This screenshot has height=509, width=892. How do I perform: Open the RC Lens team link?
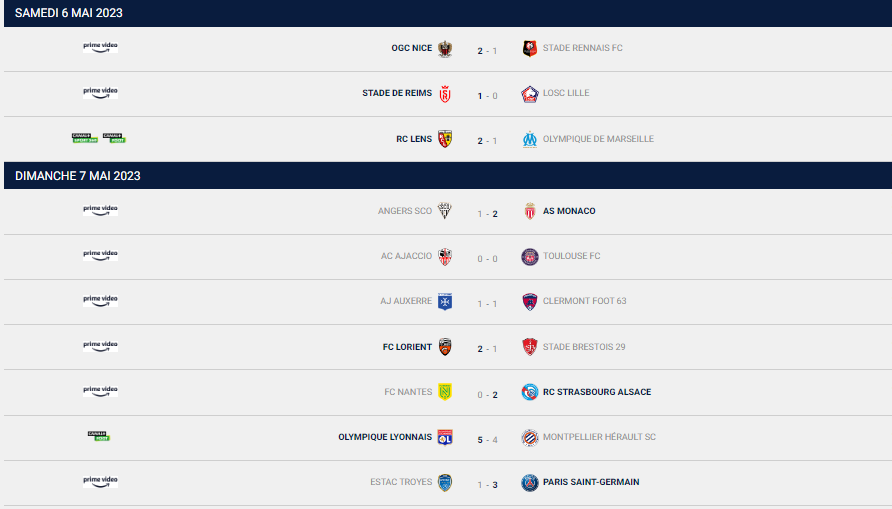(414, 139)
